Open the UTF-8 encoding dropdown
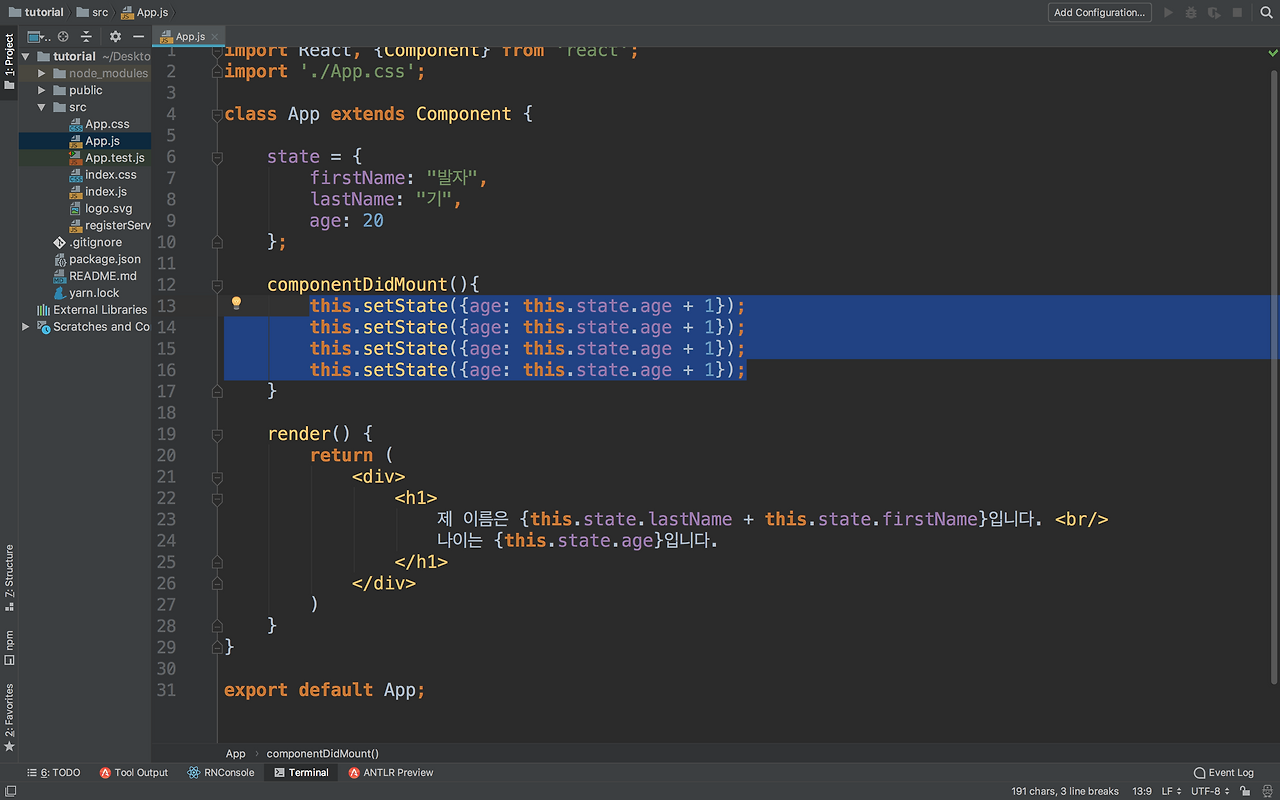Screen dimensions: 1280x800 1210,791
